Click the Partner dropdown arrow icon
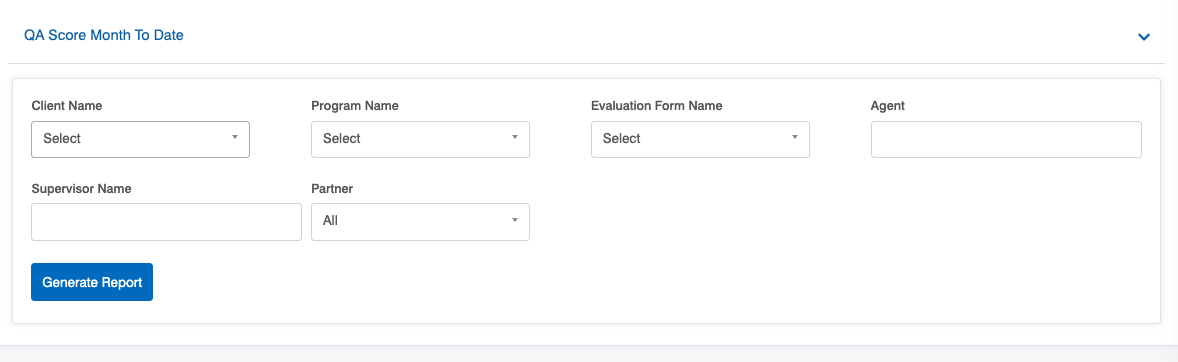 (515, 220)
